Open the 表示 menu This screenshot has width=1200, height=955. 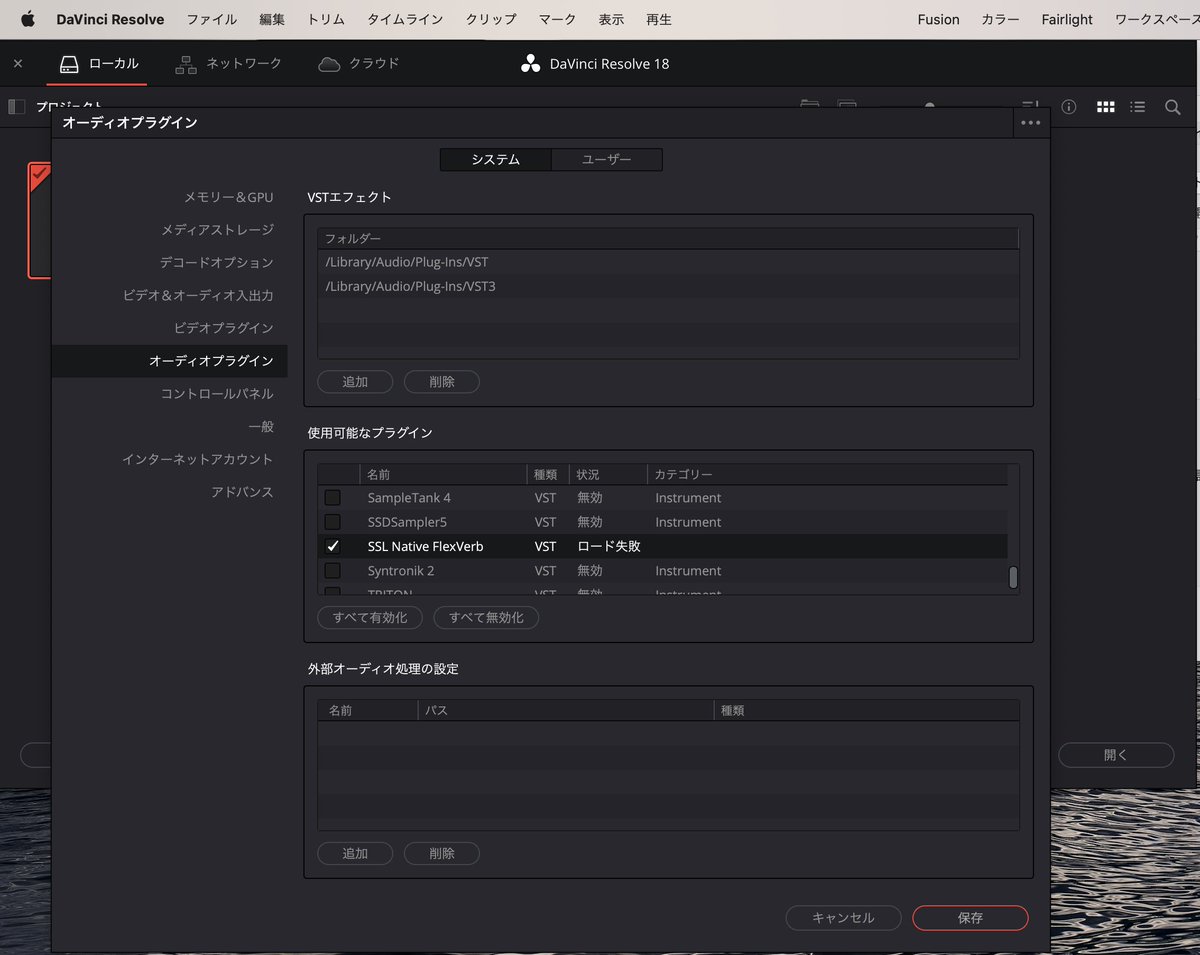point(611,19)
